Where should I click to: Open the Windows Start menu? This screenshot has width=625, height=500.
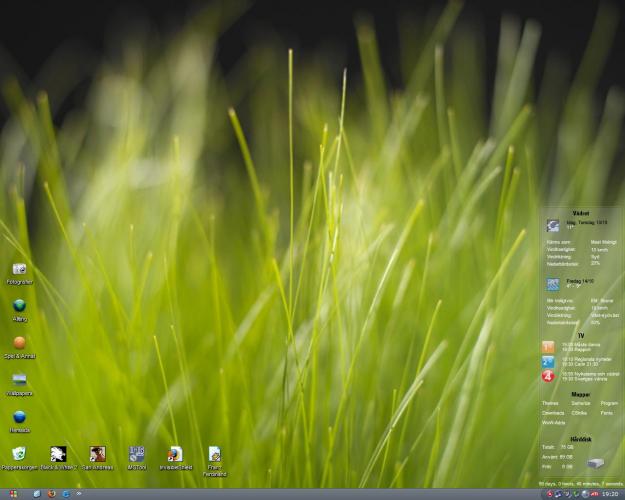[12, 494]
